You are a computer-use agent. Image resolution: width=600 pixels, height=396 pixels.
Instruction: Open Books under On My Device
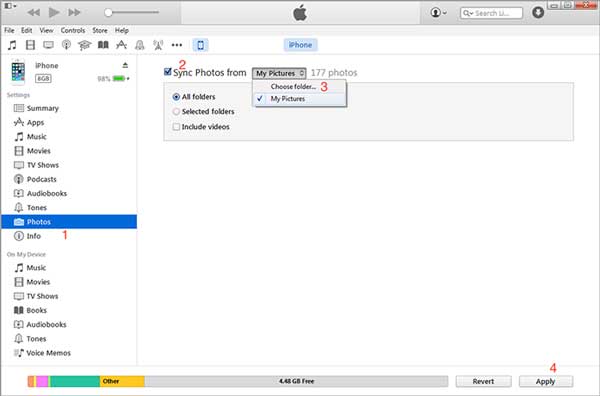tap(69, 310)
